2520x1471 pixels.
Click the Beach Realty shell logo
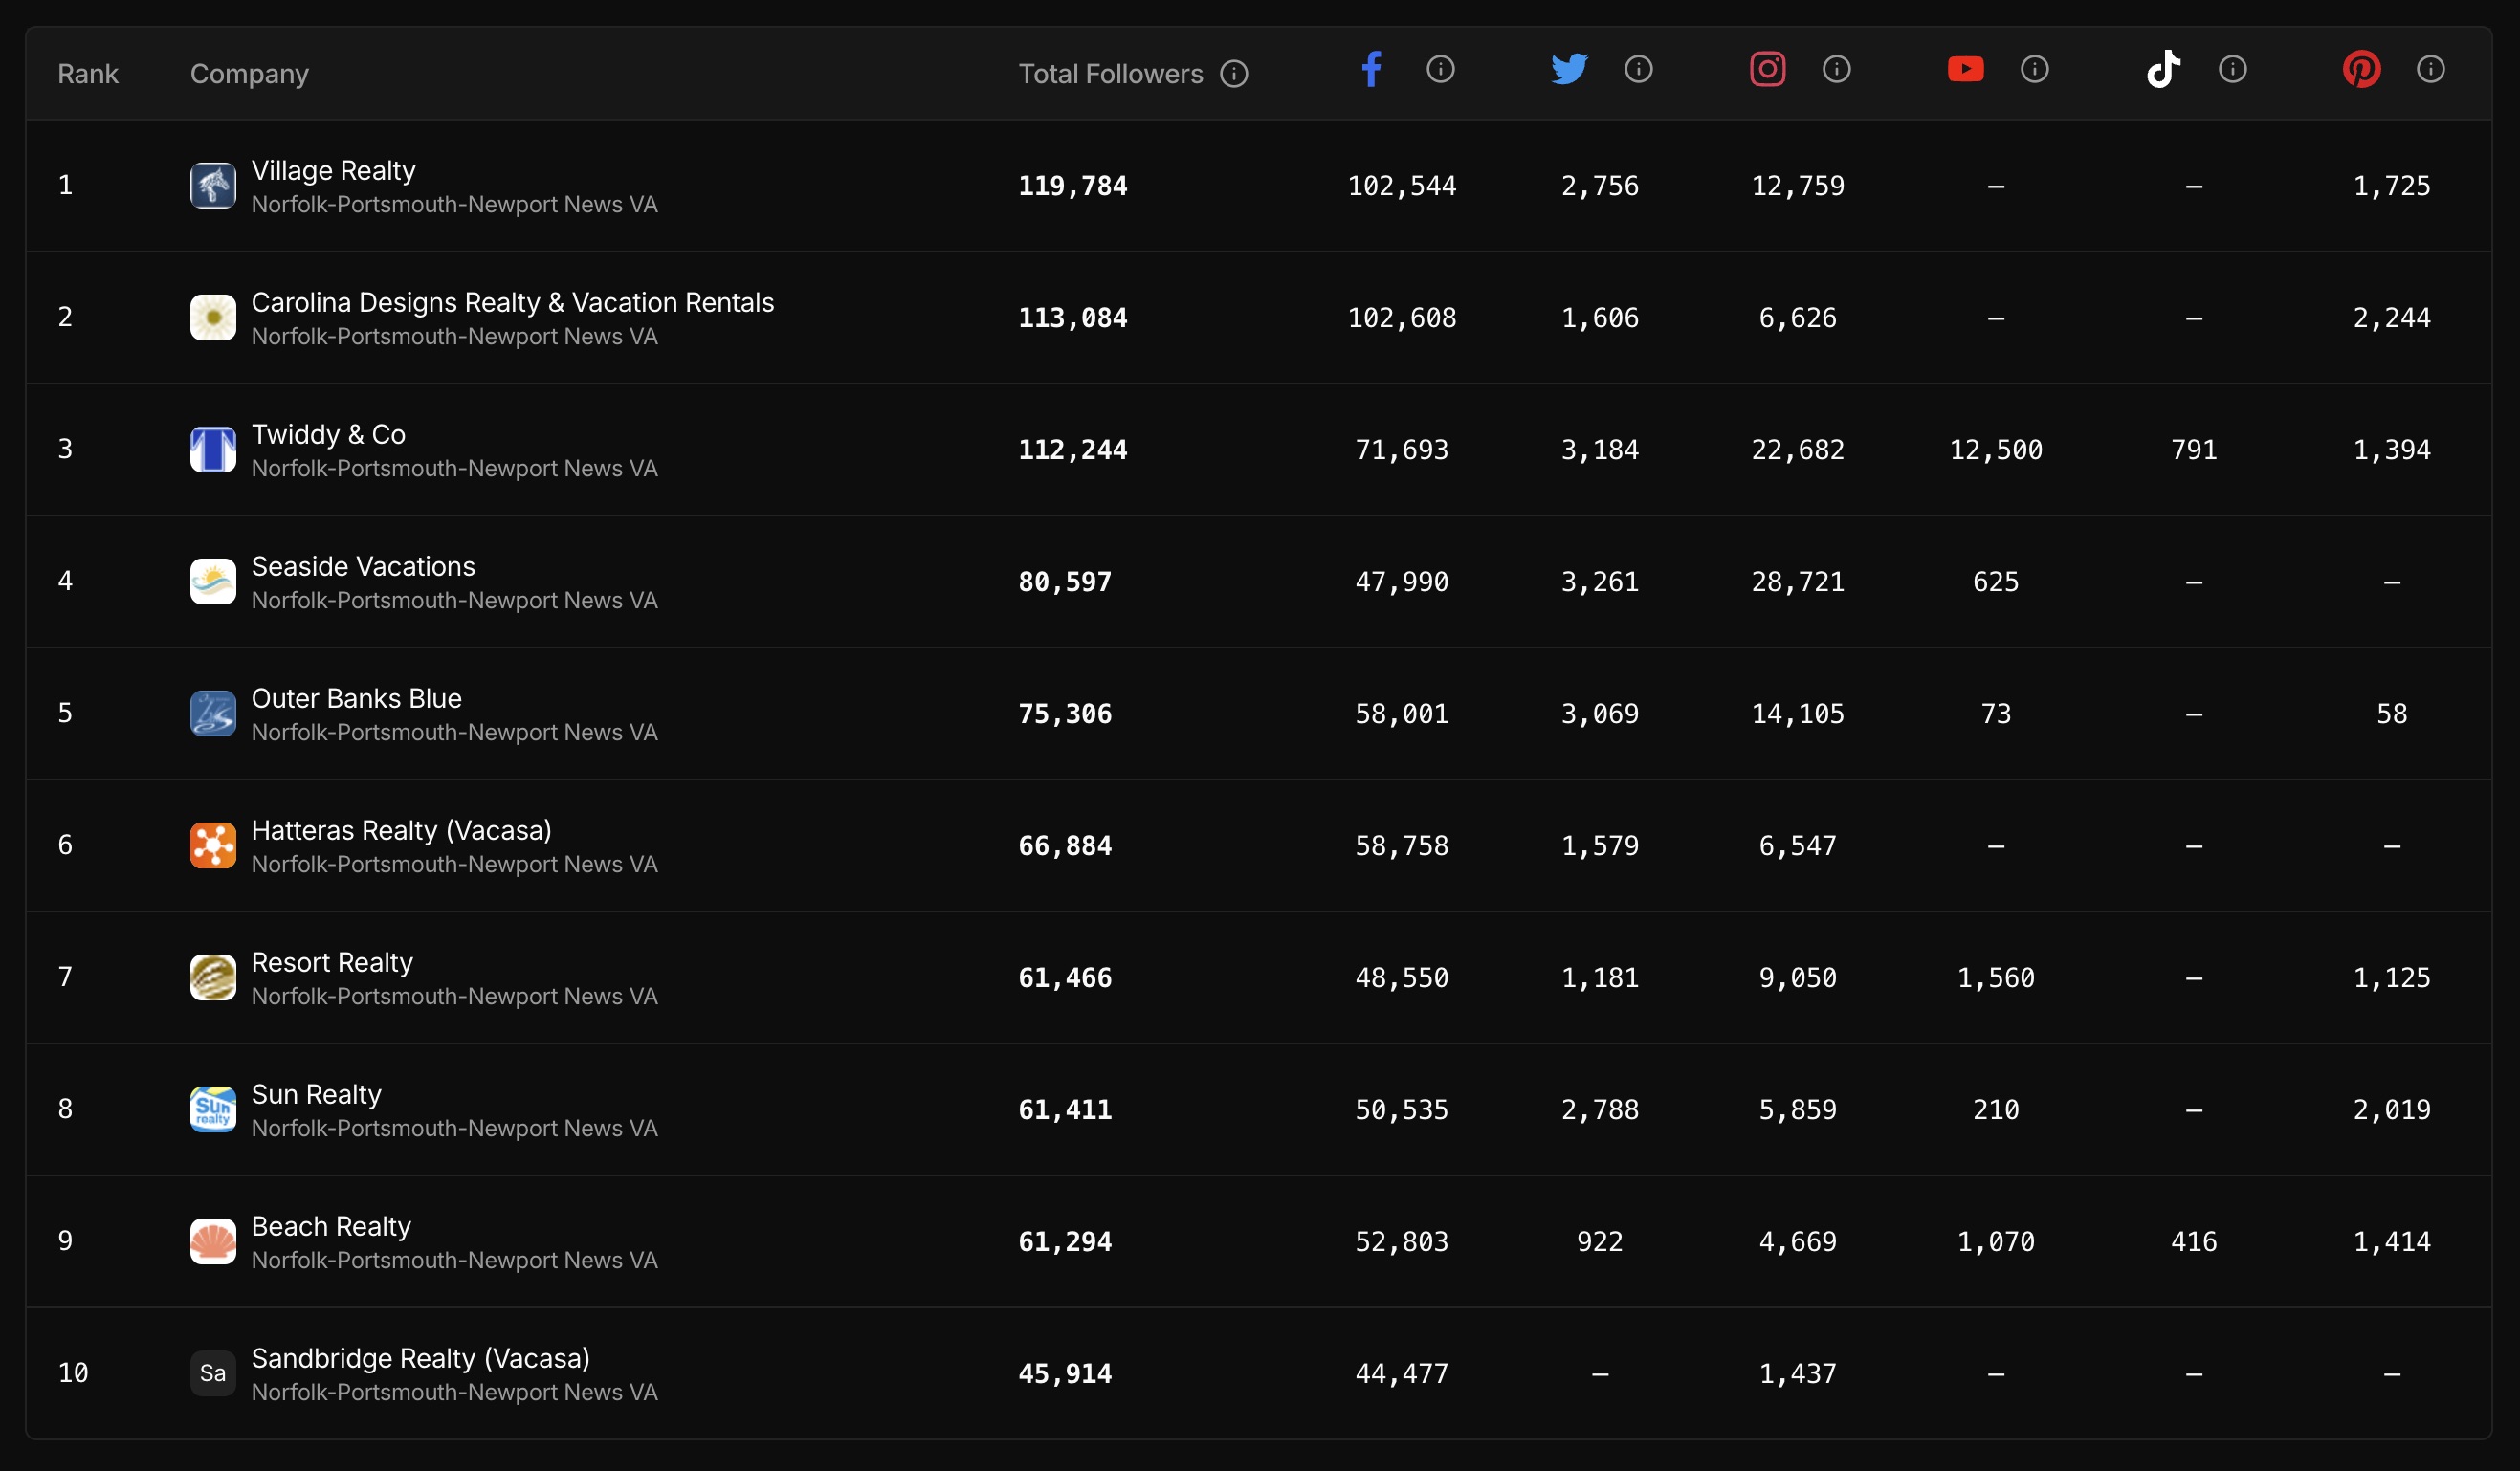(x=213, y=1242)
